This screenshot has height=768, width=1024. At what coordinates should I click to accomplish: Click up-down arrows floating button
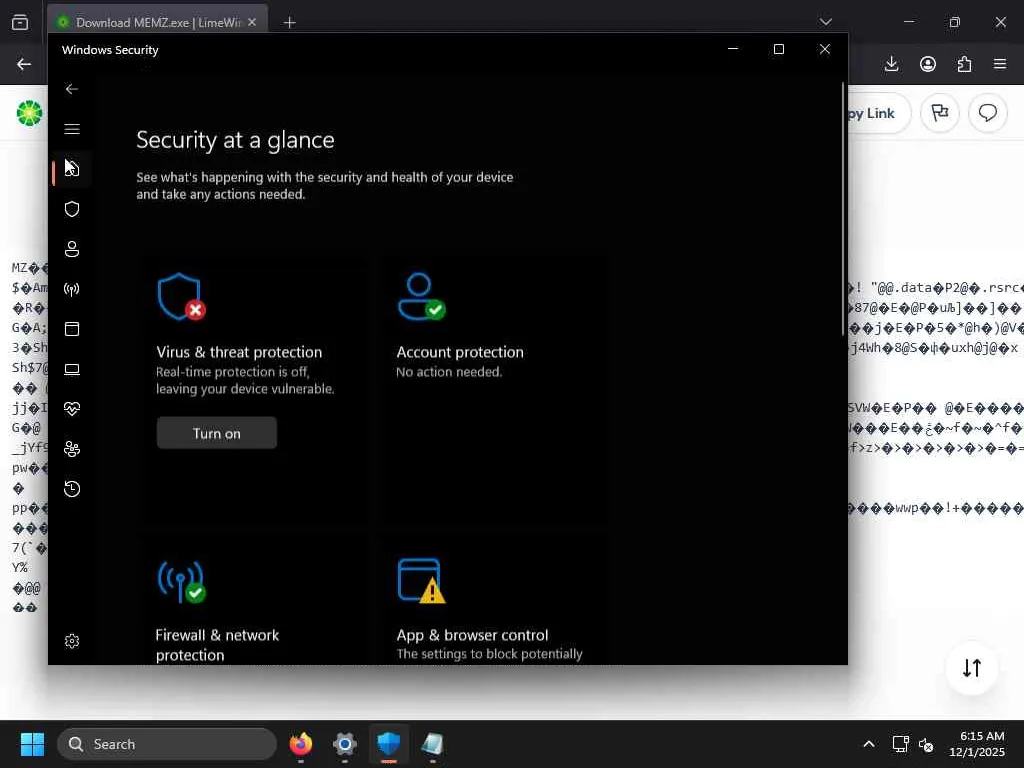click(972, 667)
